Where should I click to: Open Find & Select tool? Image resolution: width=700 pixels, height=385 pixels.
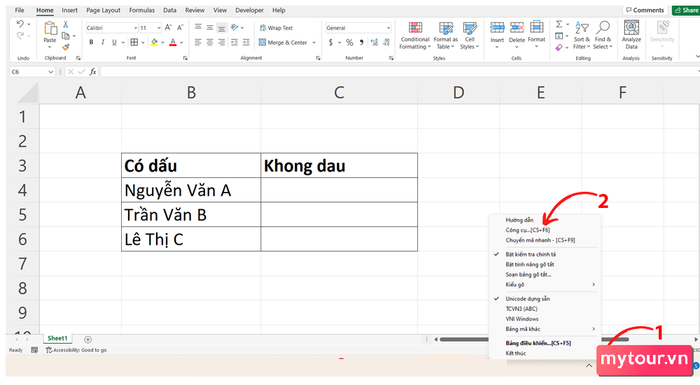[x=602, y=36]
